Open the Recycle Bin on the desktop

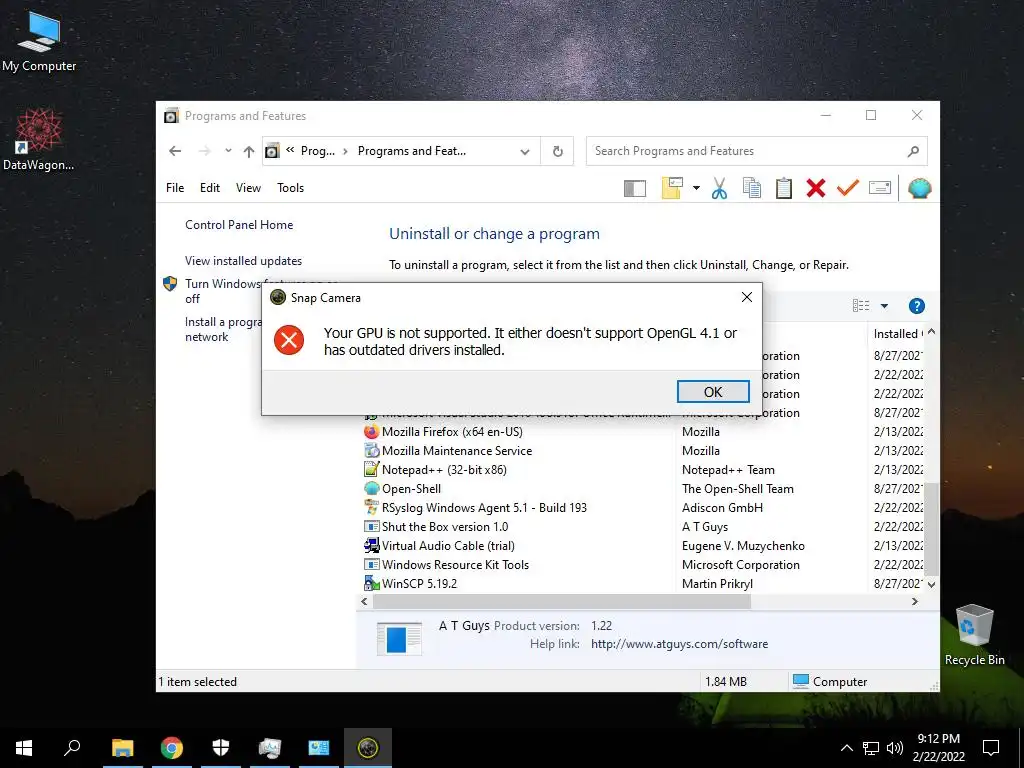pyautogui.click(x=974, y=635)
